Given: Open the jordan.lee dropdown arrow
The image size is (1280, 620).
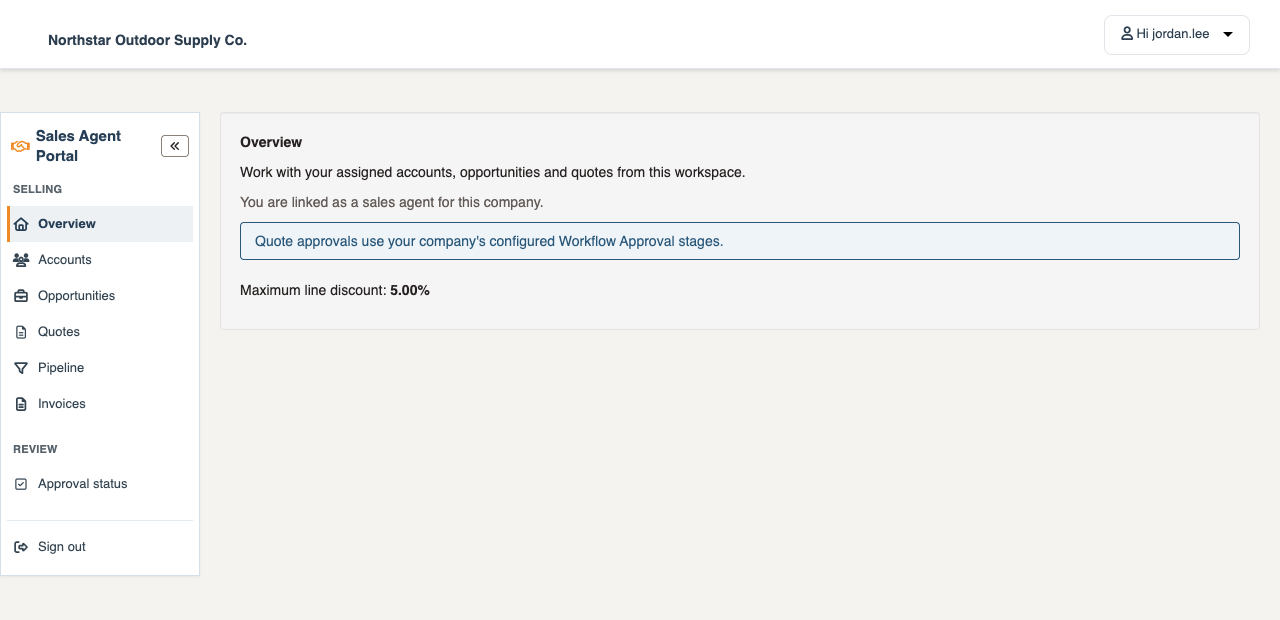Looking at the screenshot, I should 1228,35.
